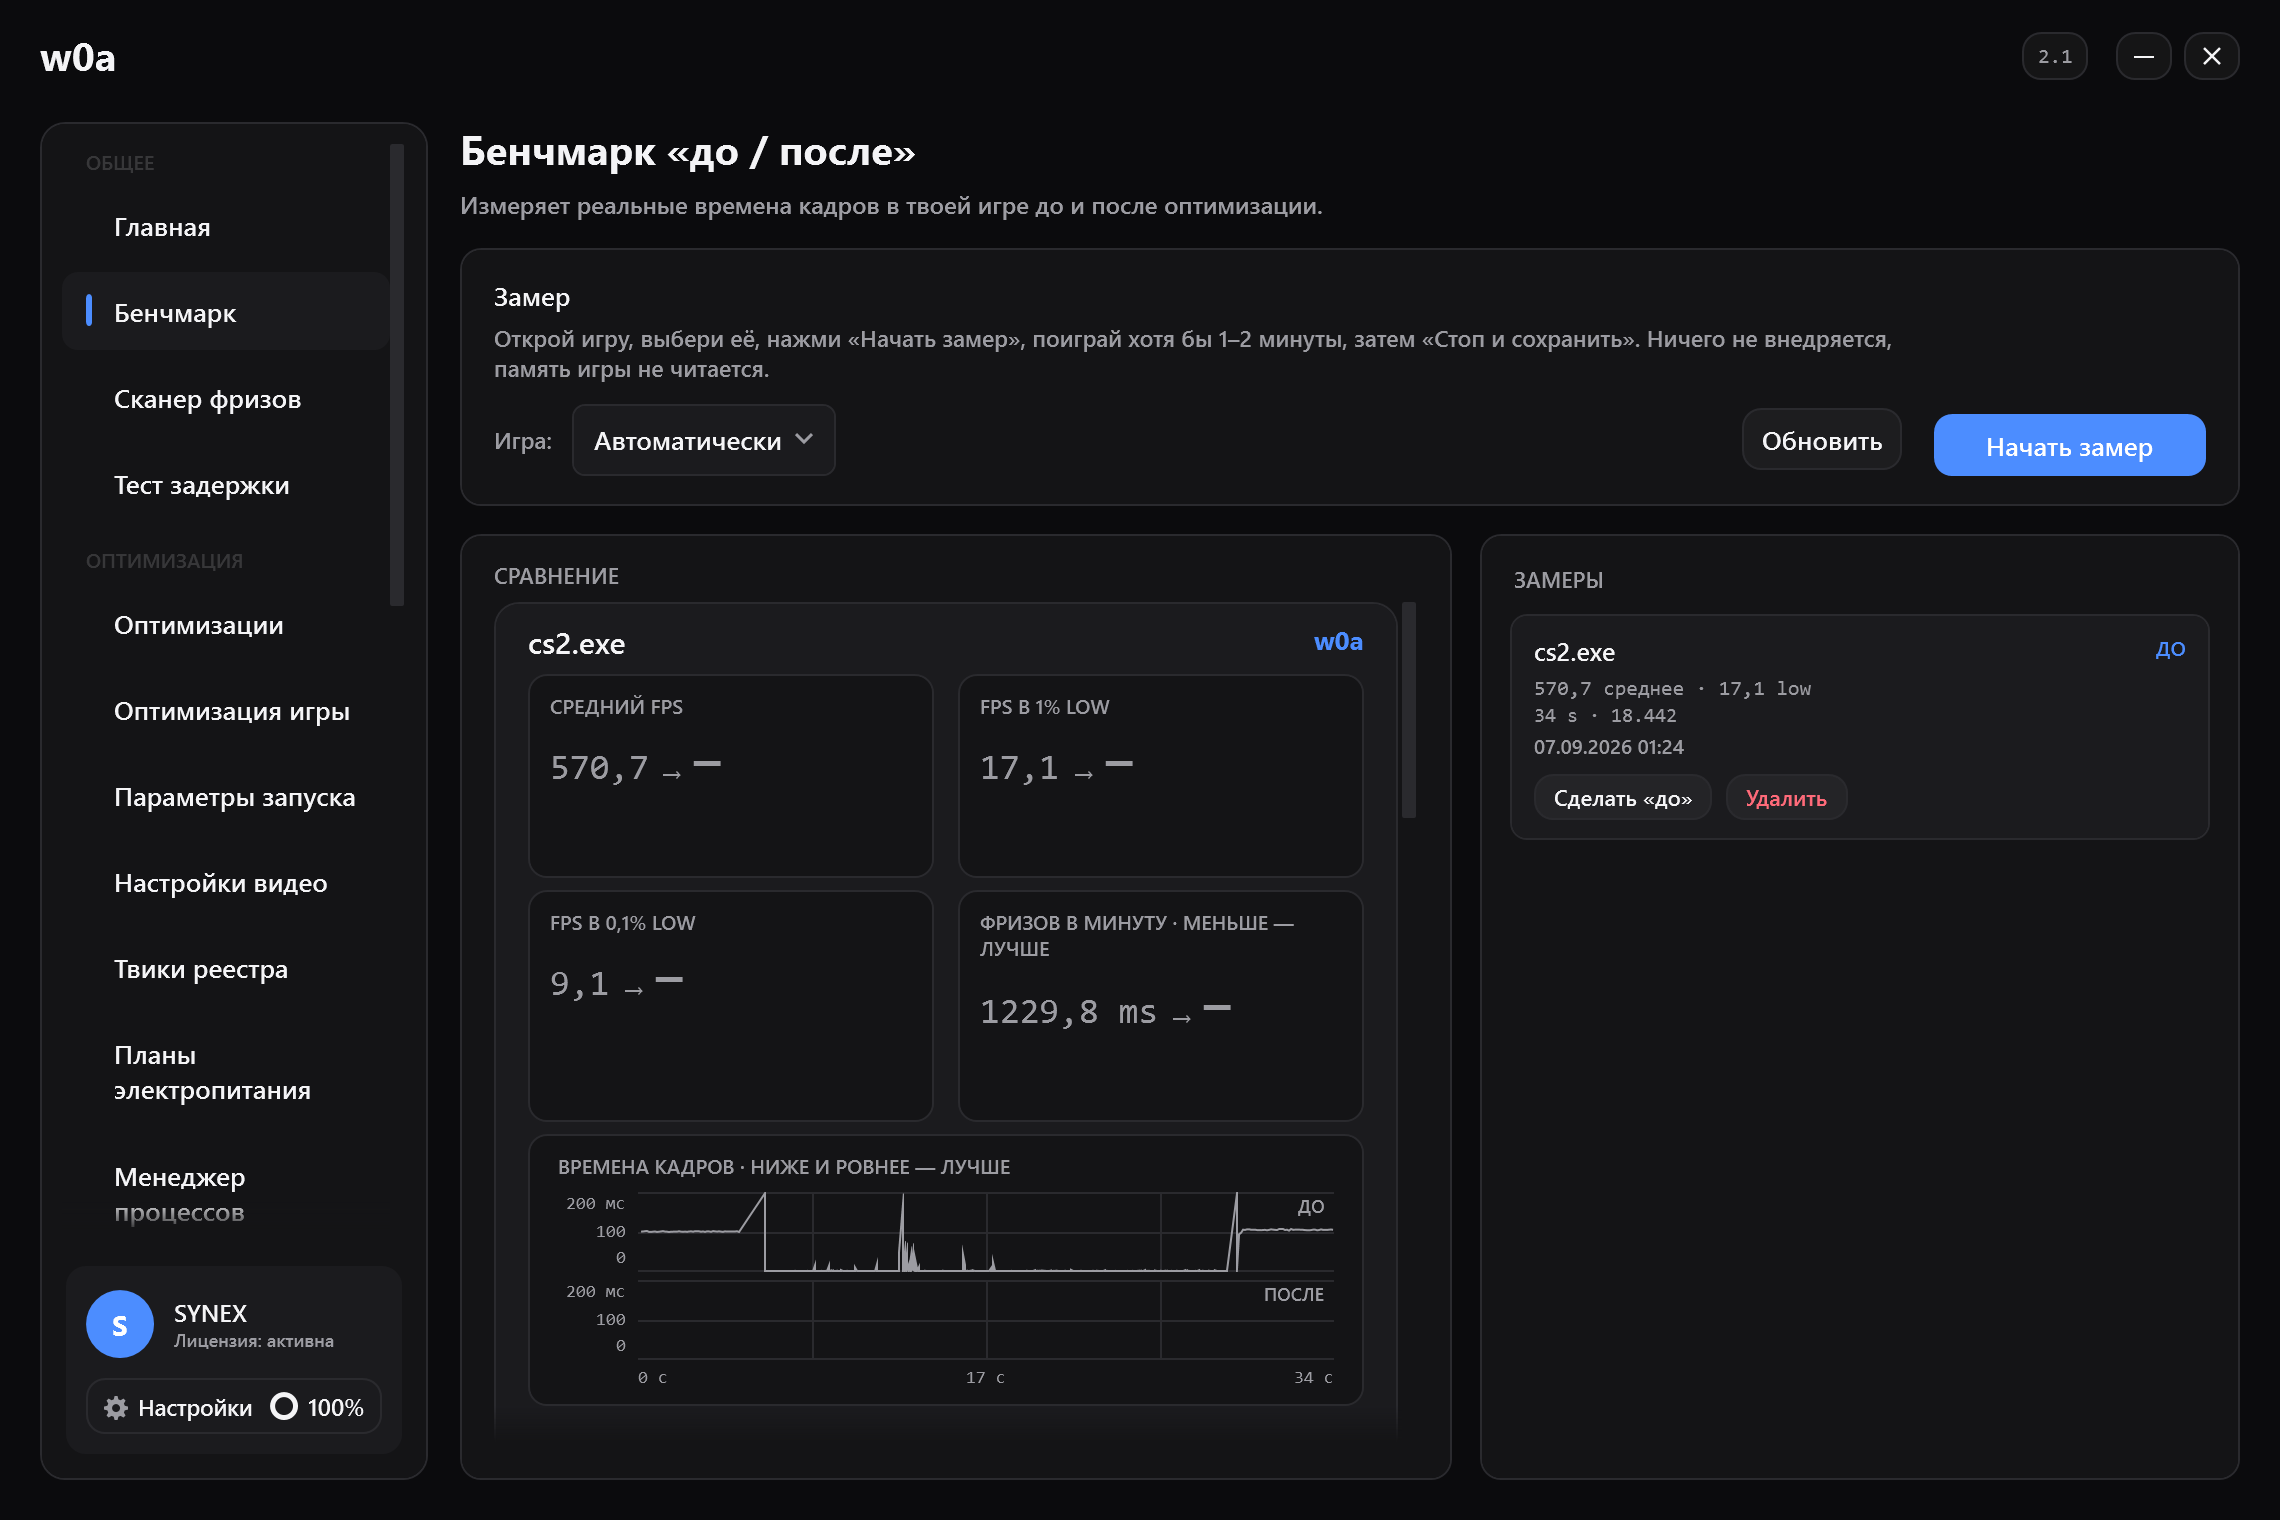Viewport: 2280px width, 1520px height.
Task: Click the w0a label in comparison card
Action: [x=1337, y=642]
